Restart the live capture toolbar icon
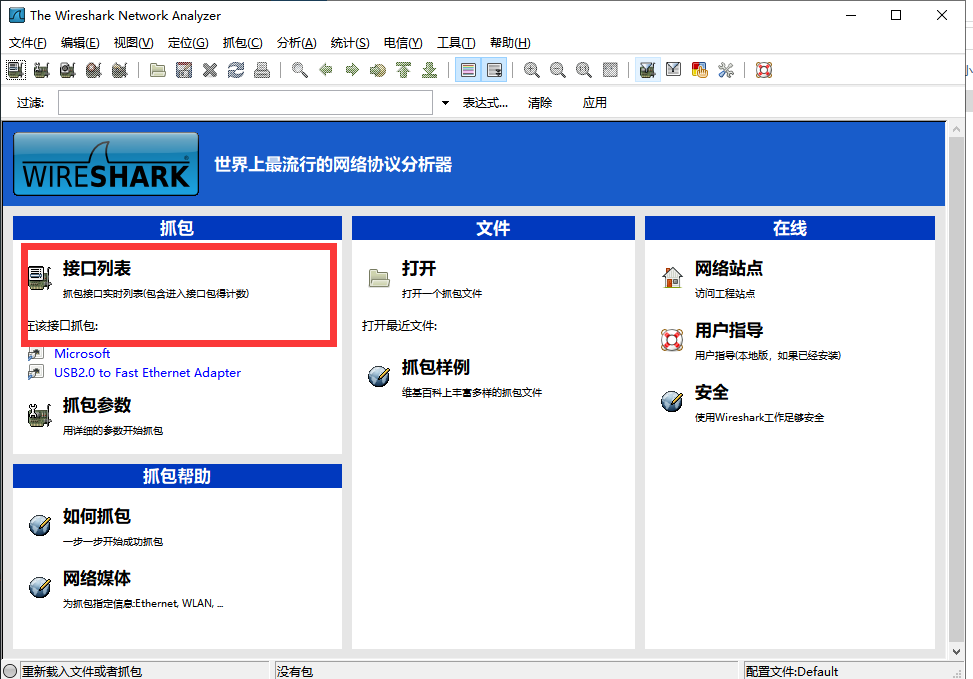The image size is (973, 679). pyautogui.click(x=120, y=70)
